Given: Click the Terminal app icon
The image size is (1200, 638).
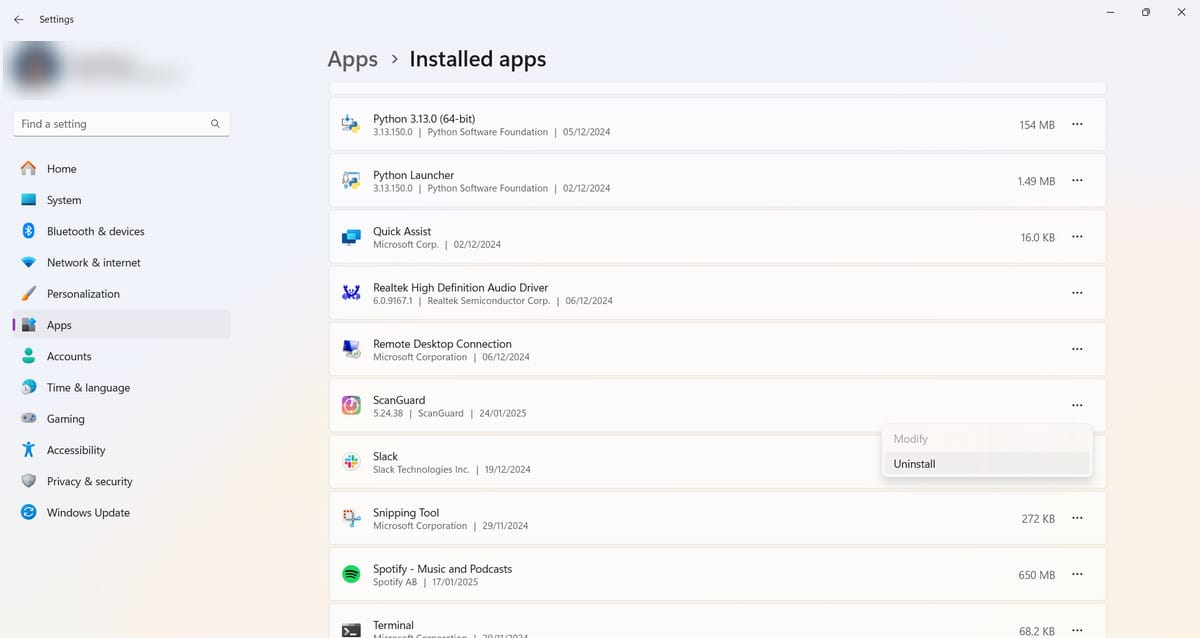Looking at the screenshot, I should [x=351, y=630].
